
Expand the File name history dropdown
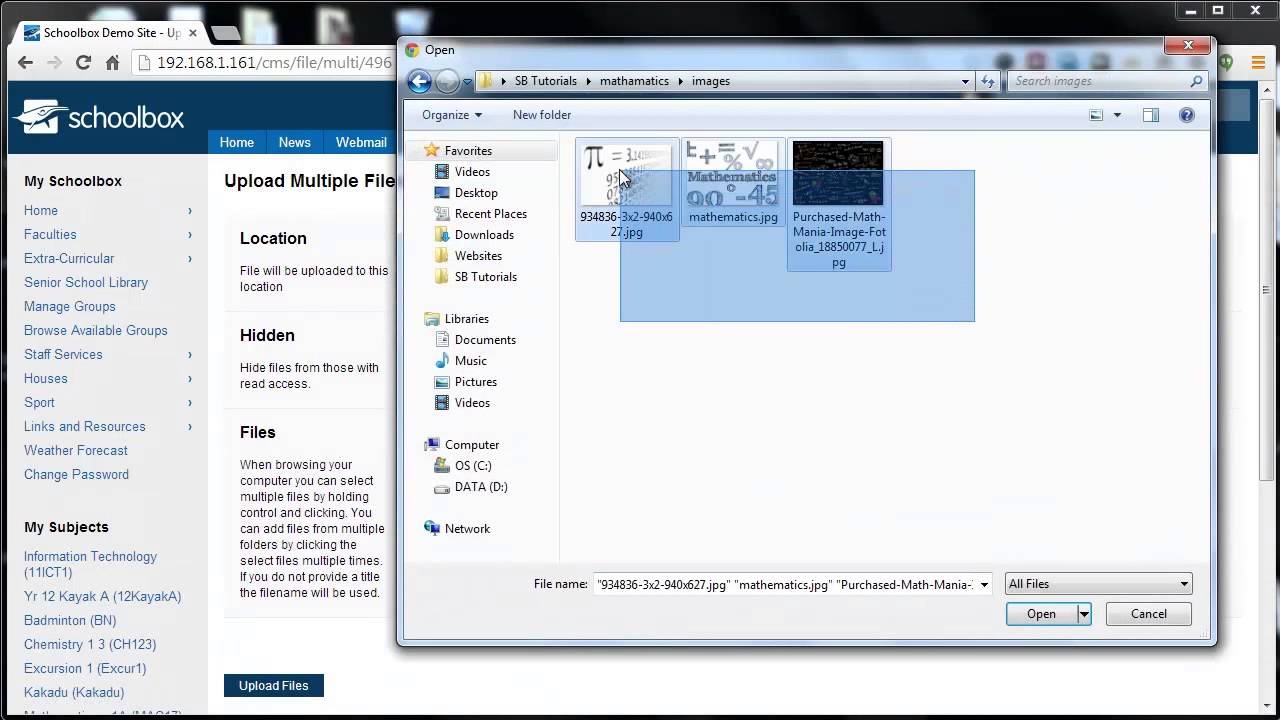click(x=985, y=584)
